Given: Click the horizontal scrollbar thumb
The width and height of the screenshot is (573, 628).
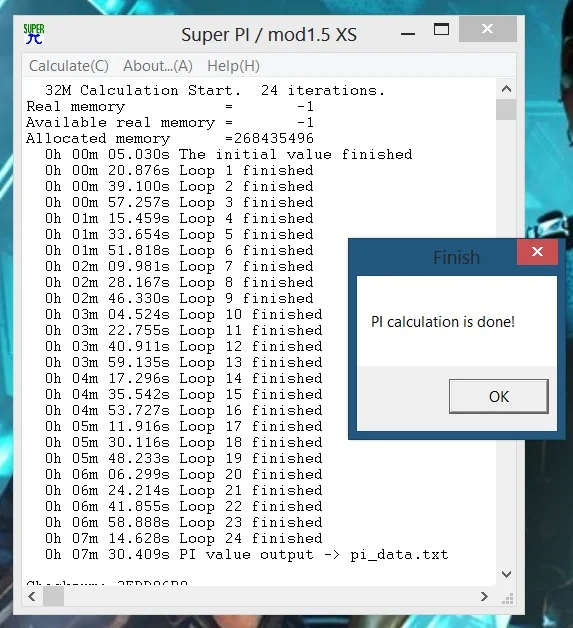Looking at the screenshot, I should pyautogui.click(x=53, y=597).
